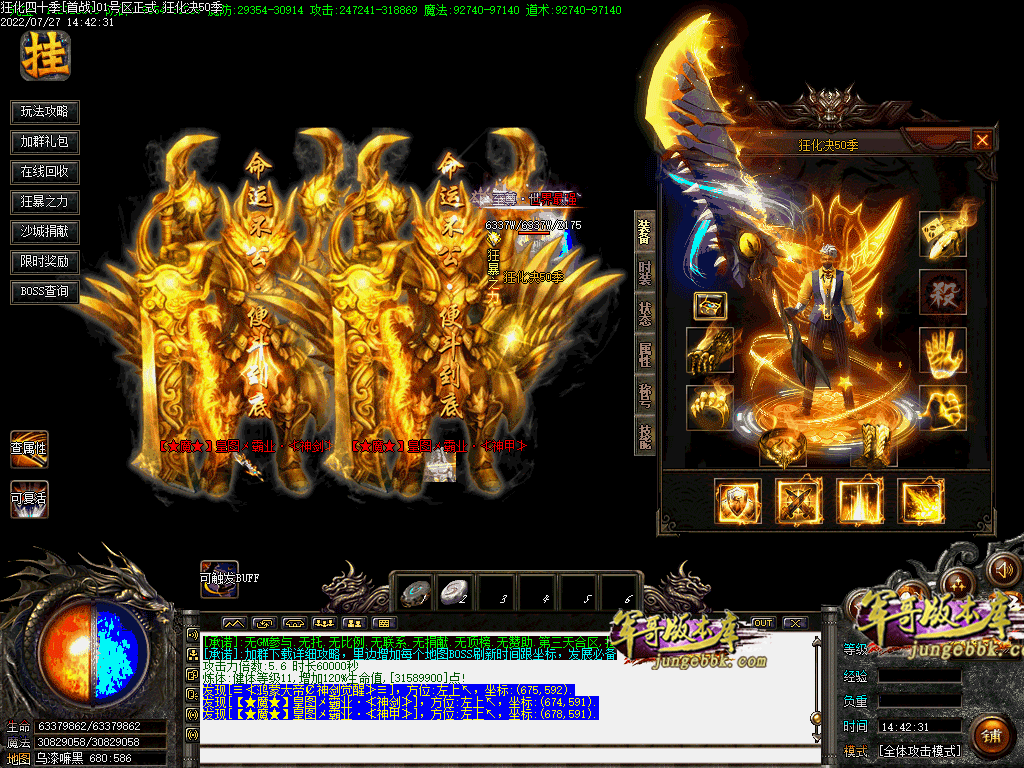Click the chat line mentioning 鸿蒙大帝
This screenshot has width=1024, height=768.
(389, 690)
